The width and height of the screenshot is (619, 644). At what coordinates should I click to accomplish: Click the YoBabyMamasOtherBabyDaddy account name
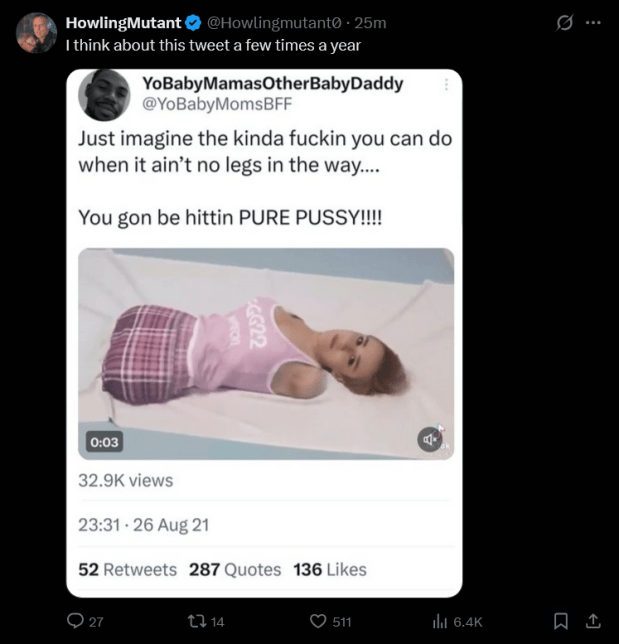273,83
